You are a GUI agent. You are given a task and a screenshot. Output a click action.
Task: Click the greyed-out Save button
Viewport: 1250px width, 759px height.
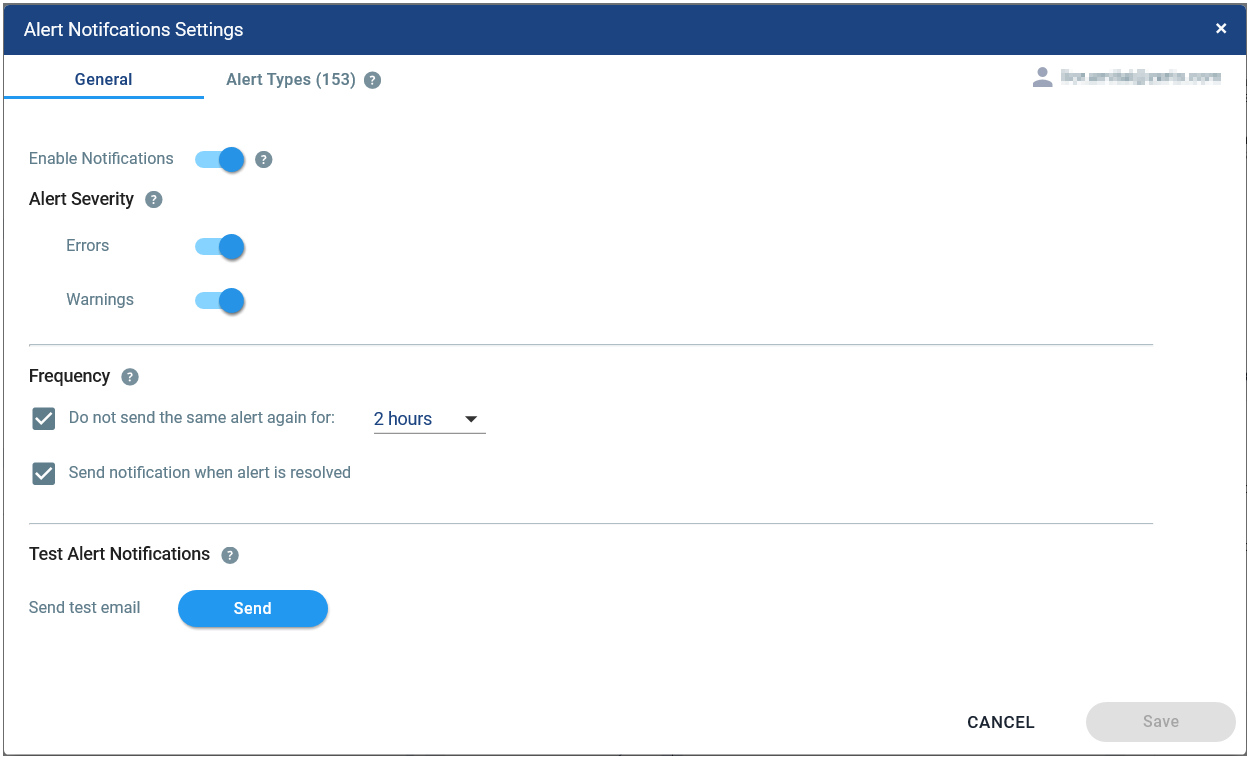pyautogui.click(x=1161, y=722)
